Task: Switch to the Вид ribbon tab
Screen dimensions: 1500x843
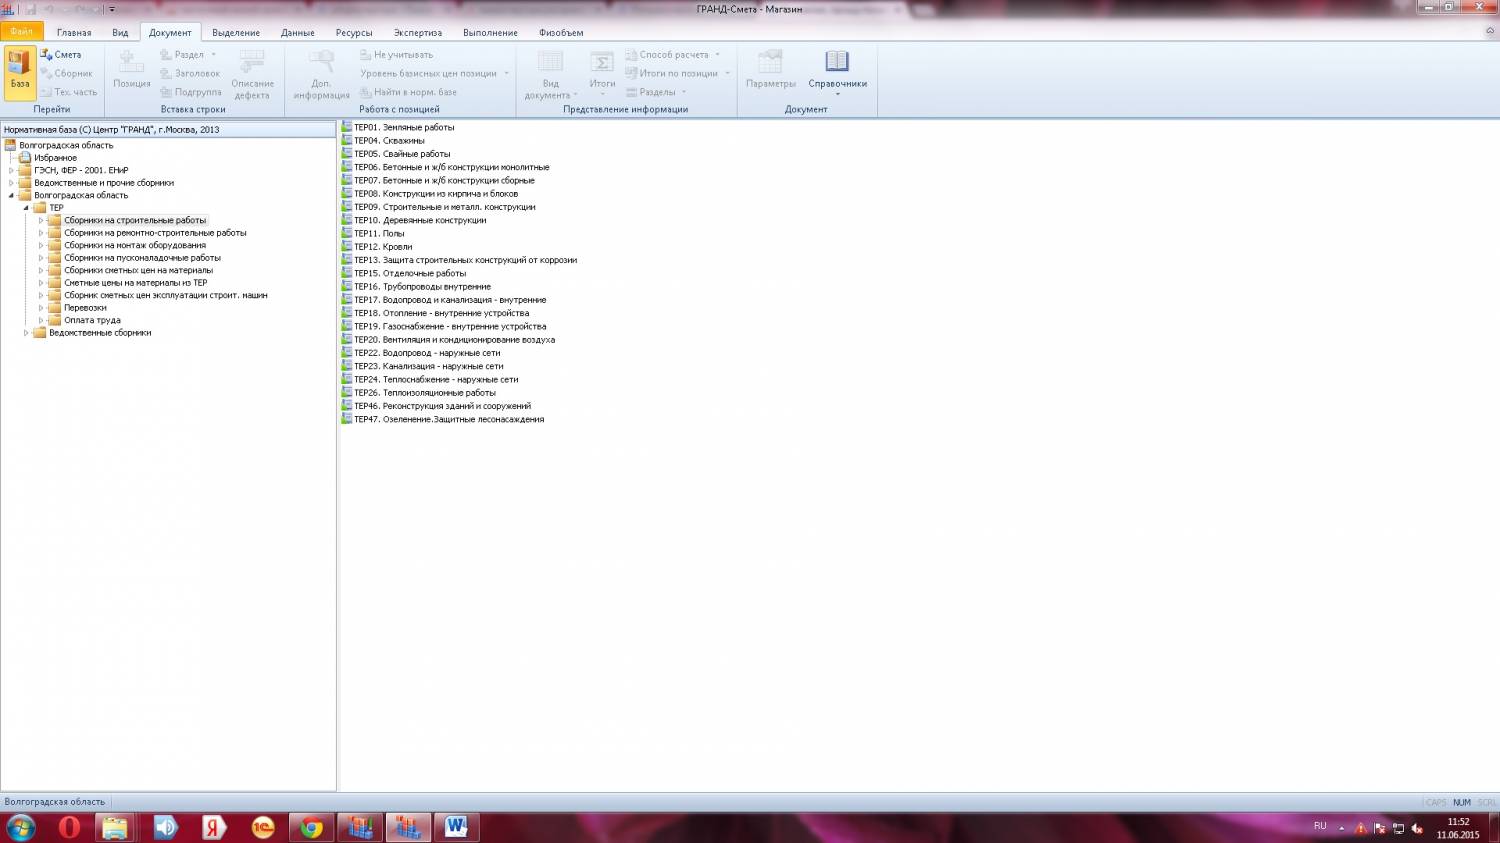Action: click(x=120, y=33)
